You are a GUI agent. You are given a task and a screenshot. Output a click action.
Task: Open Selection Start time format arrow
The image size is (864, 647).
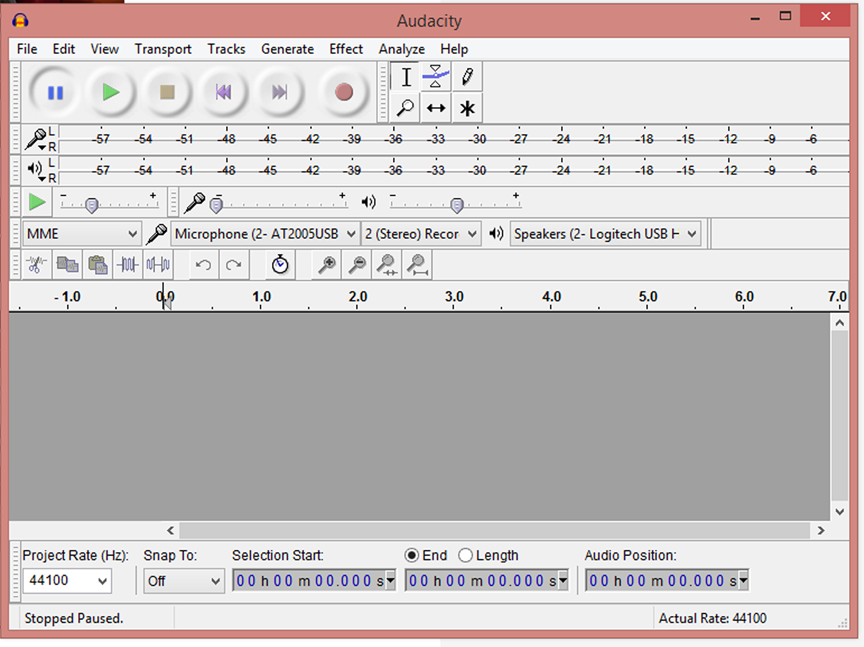(390, 580)
